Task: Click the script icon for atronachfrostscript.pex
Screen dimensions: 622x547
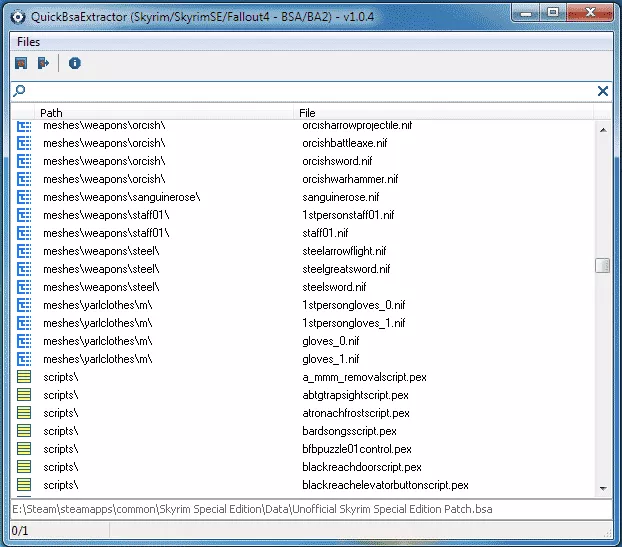Action: (24, 413)
